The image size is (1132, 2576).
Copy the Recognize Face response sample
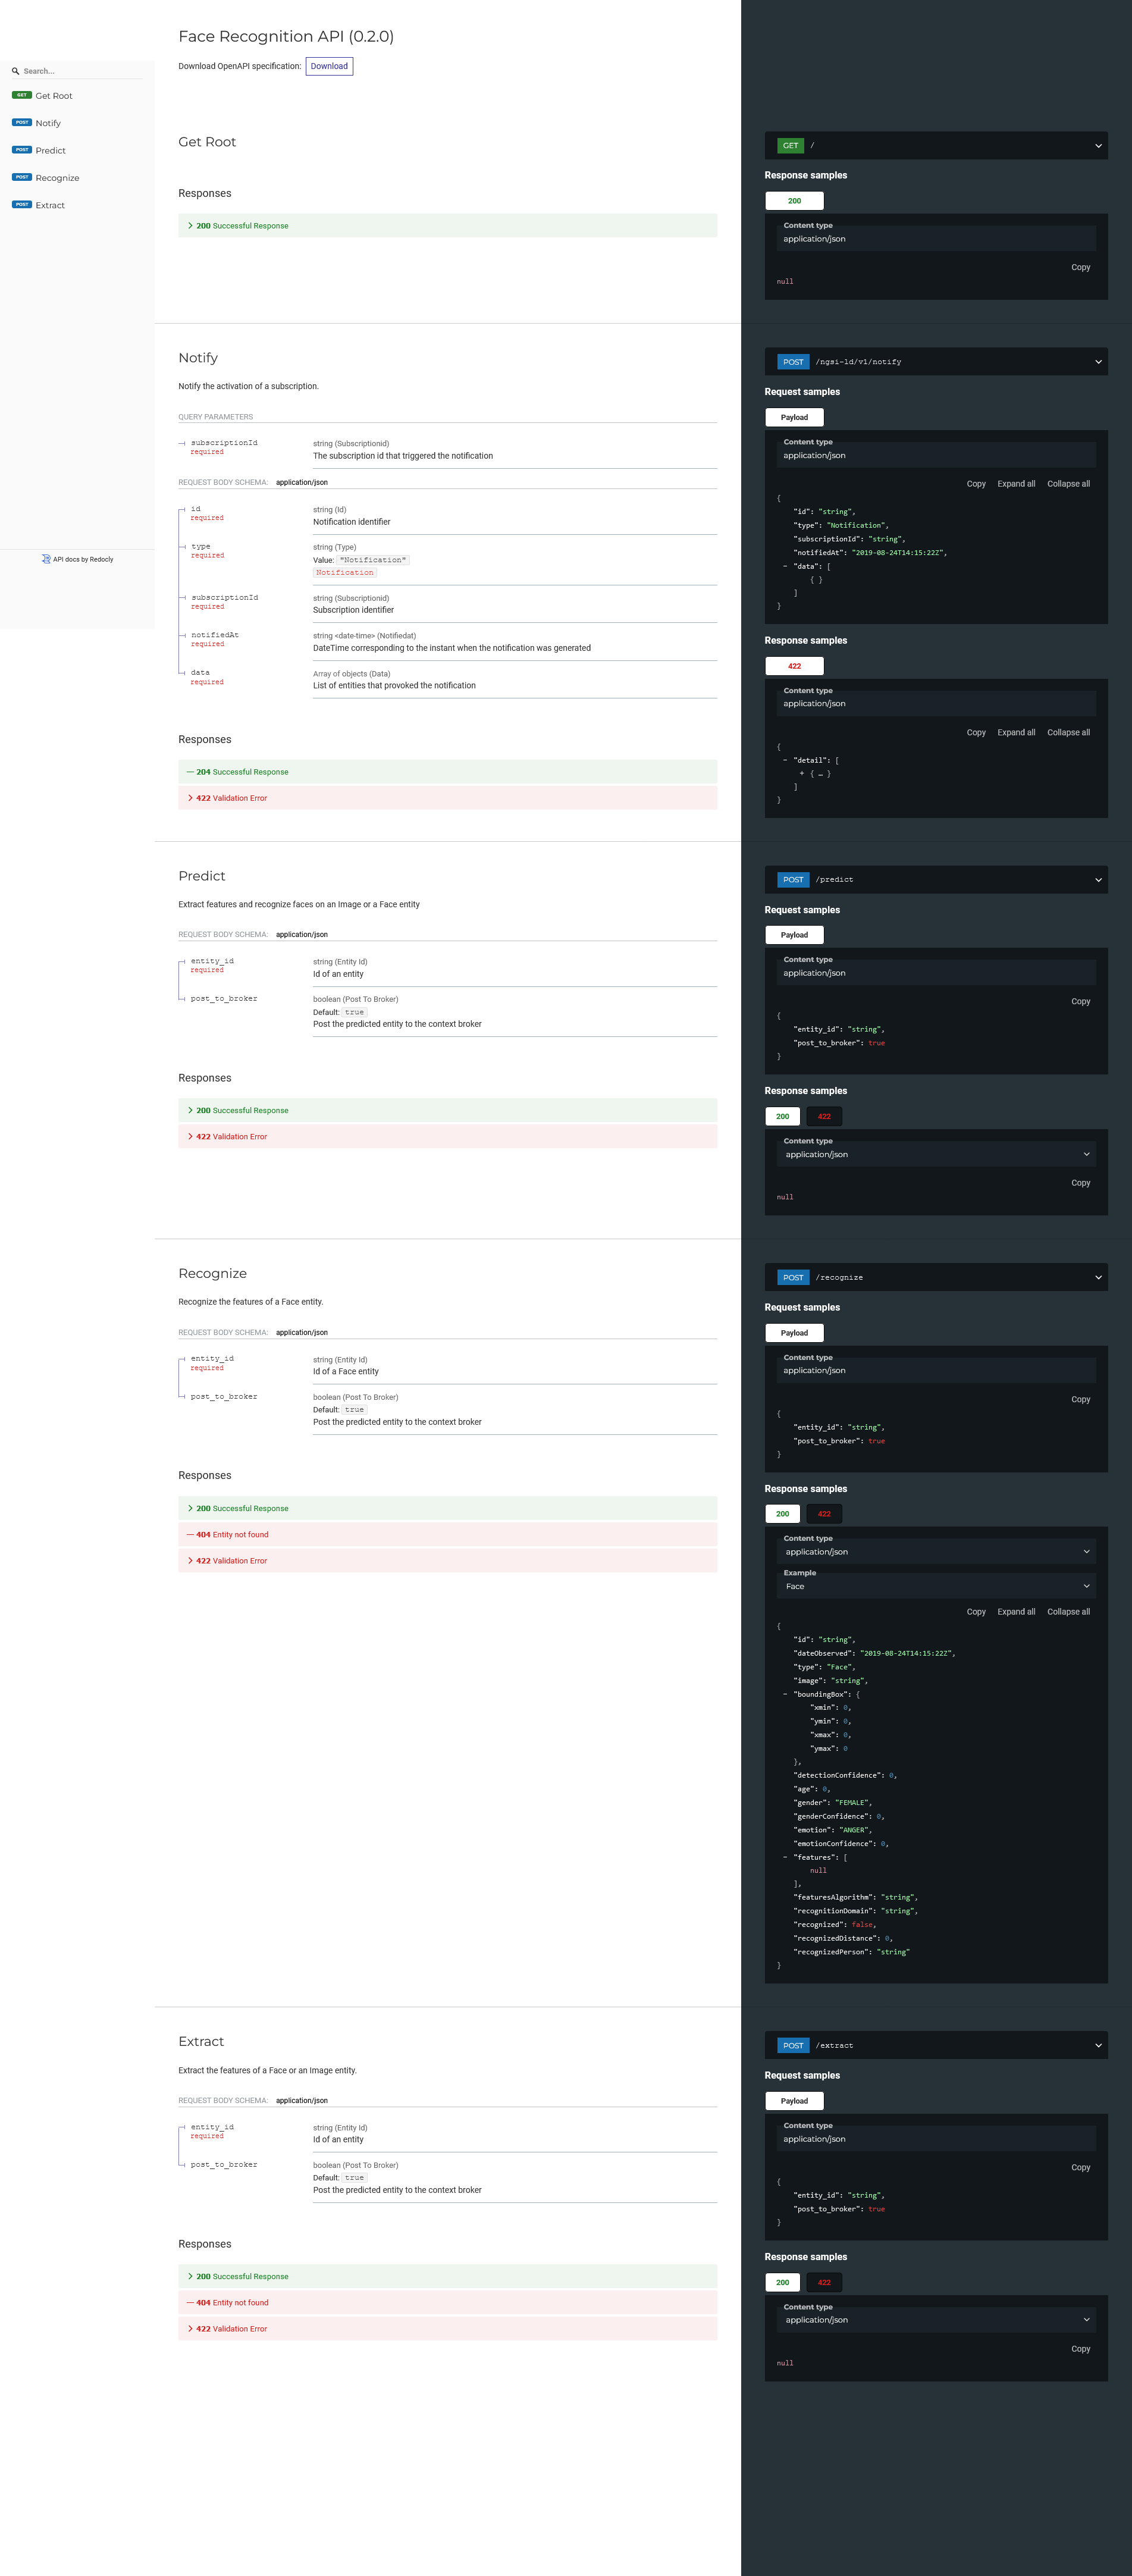click(976, 1611)
